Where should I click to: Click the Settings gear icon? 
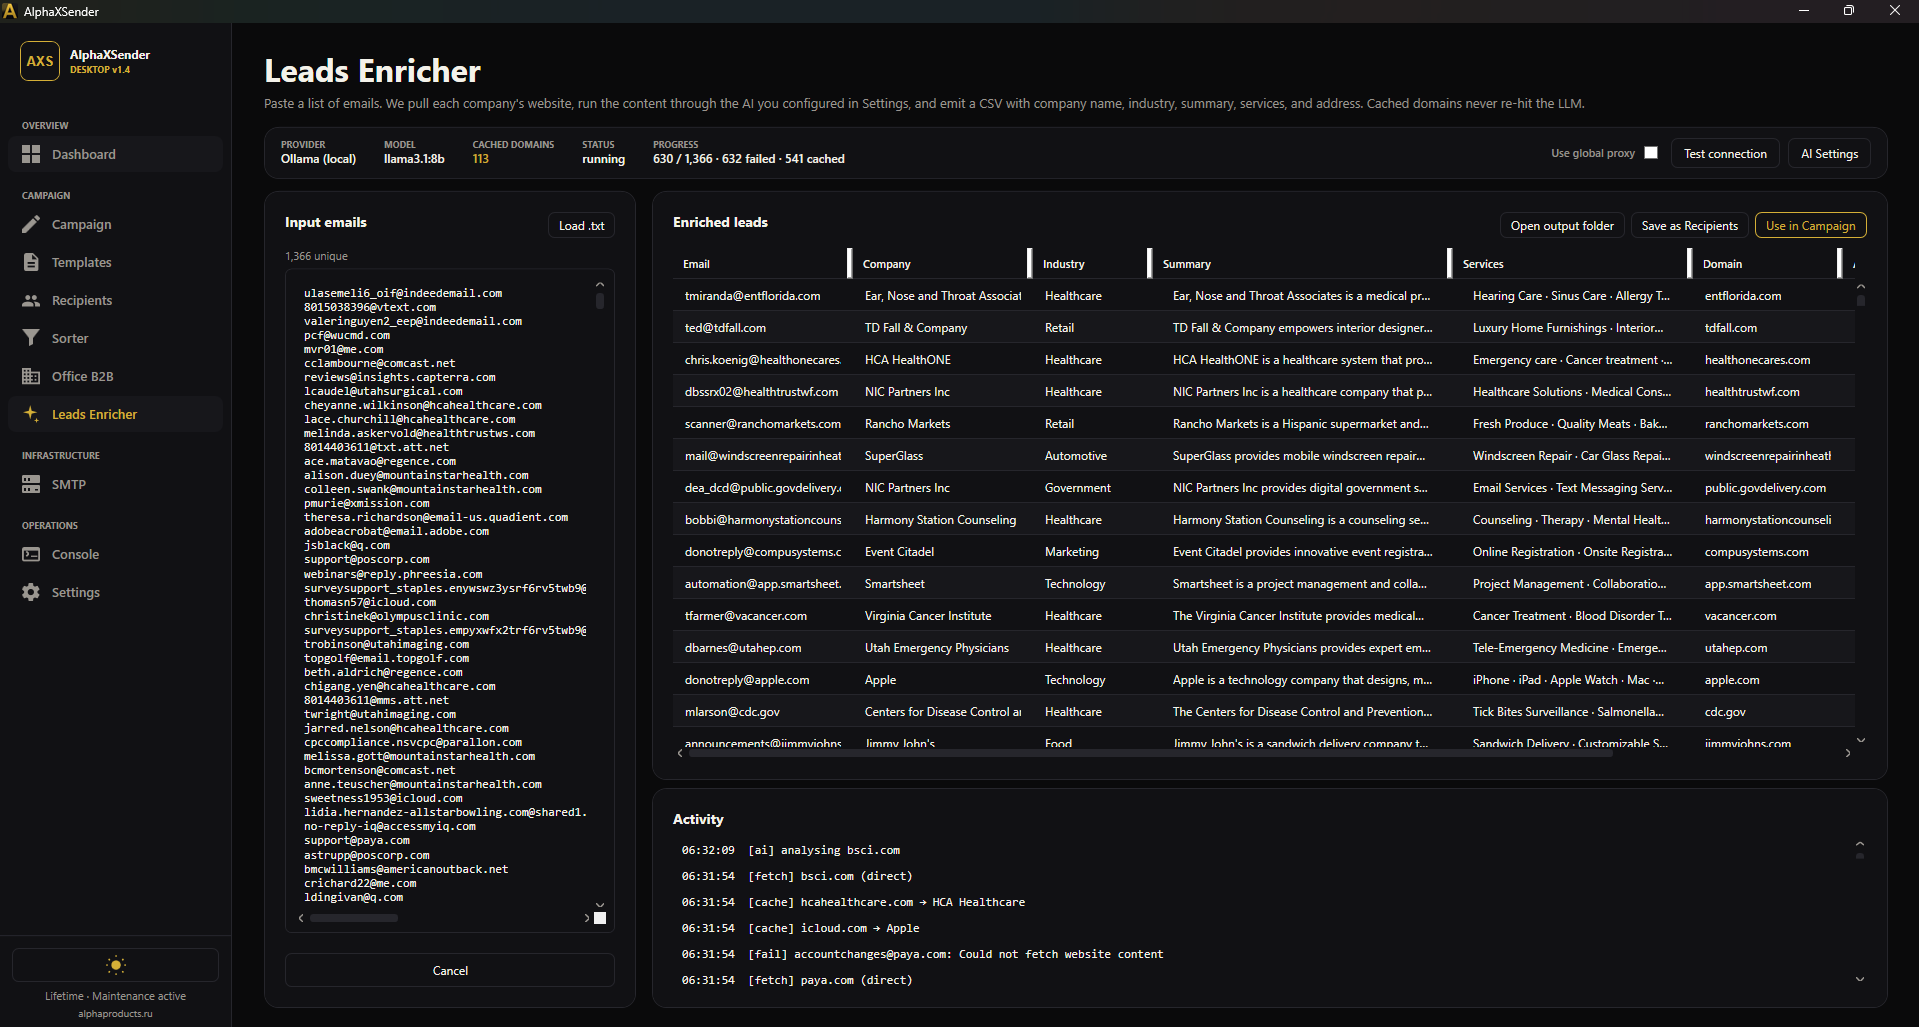click(31, 592)
